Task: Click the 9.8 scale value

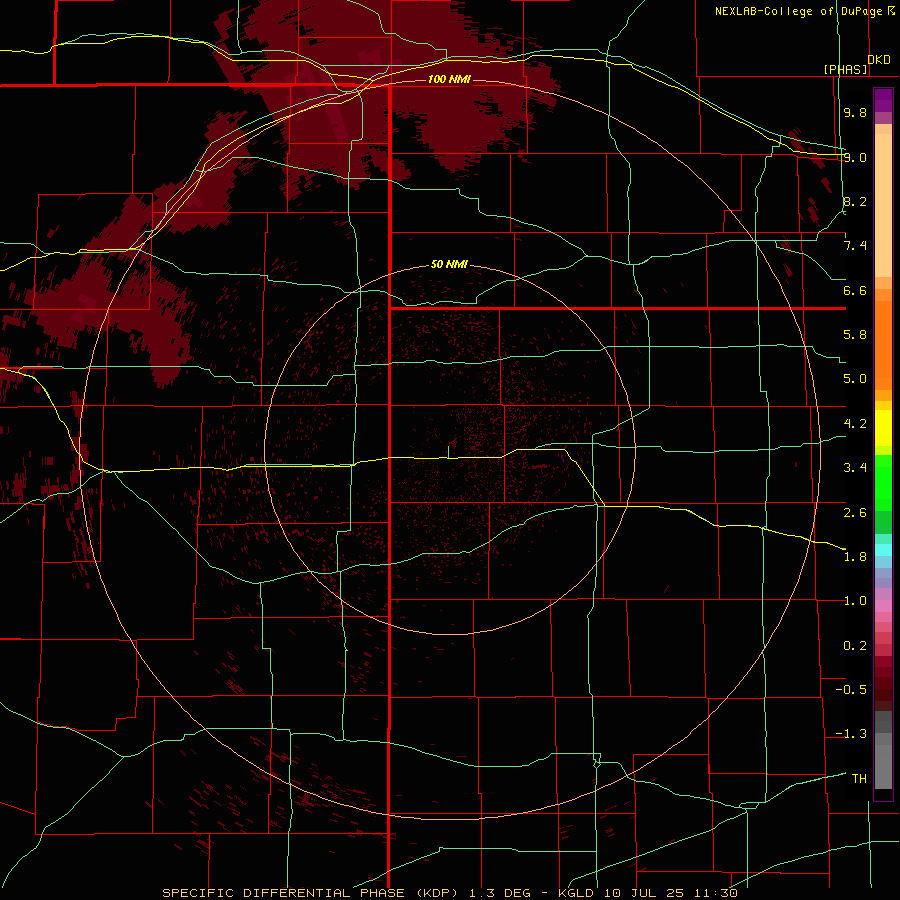Action: coord(855,112)
